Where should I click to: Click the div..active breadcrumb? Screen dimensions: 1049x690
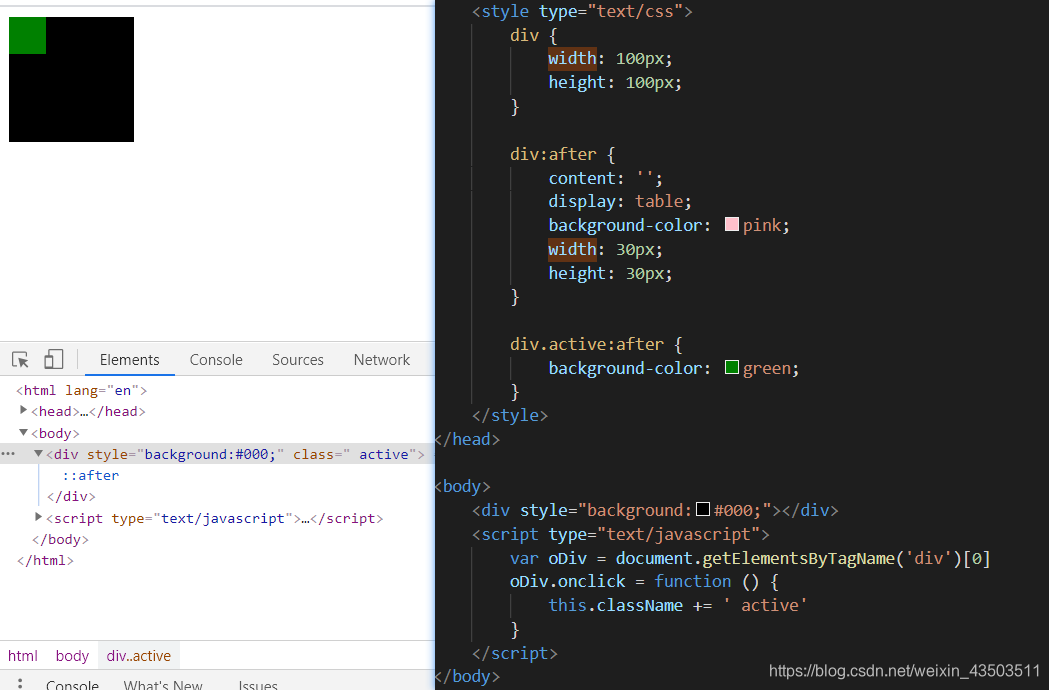click(138, 656)
